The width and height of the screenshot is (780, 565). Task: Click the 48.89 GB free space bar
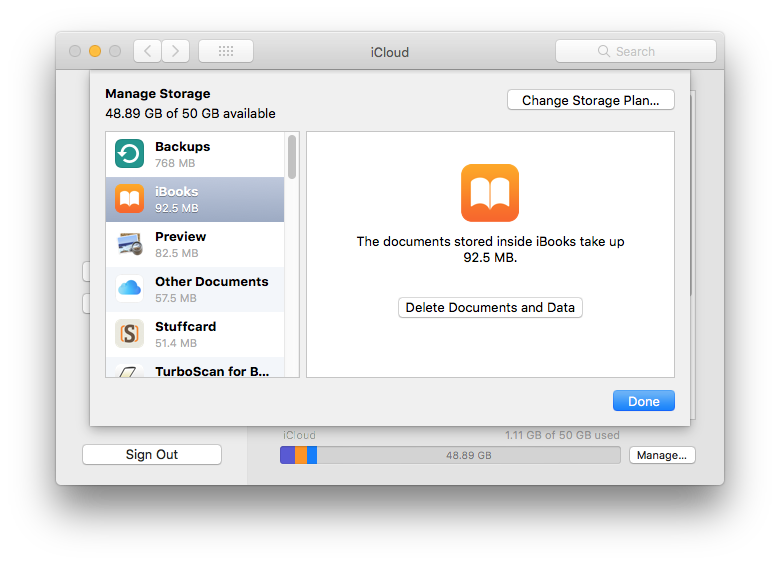pos(469,455)
